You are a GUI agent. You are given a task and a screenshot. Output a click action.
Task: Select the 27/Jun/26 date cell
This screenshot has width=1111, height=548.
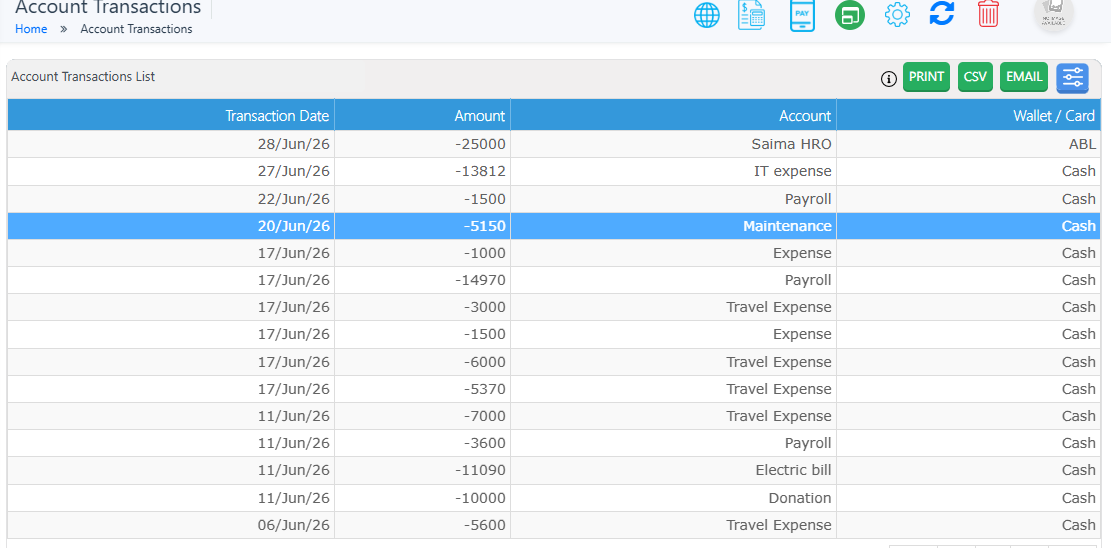[171, 172]
